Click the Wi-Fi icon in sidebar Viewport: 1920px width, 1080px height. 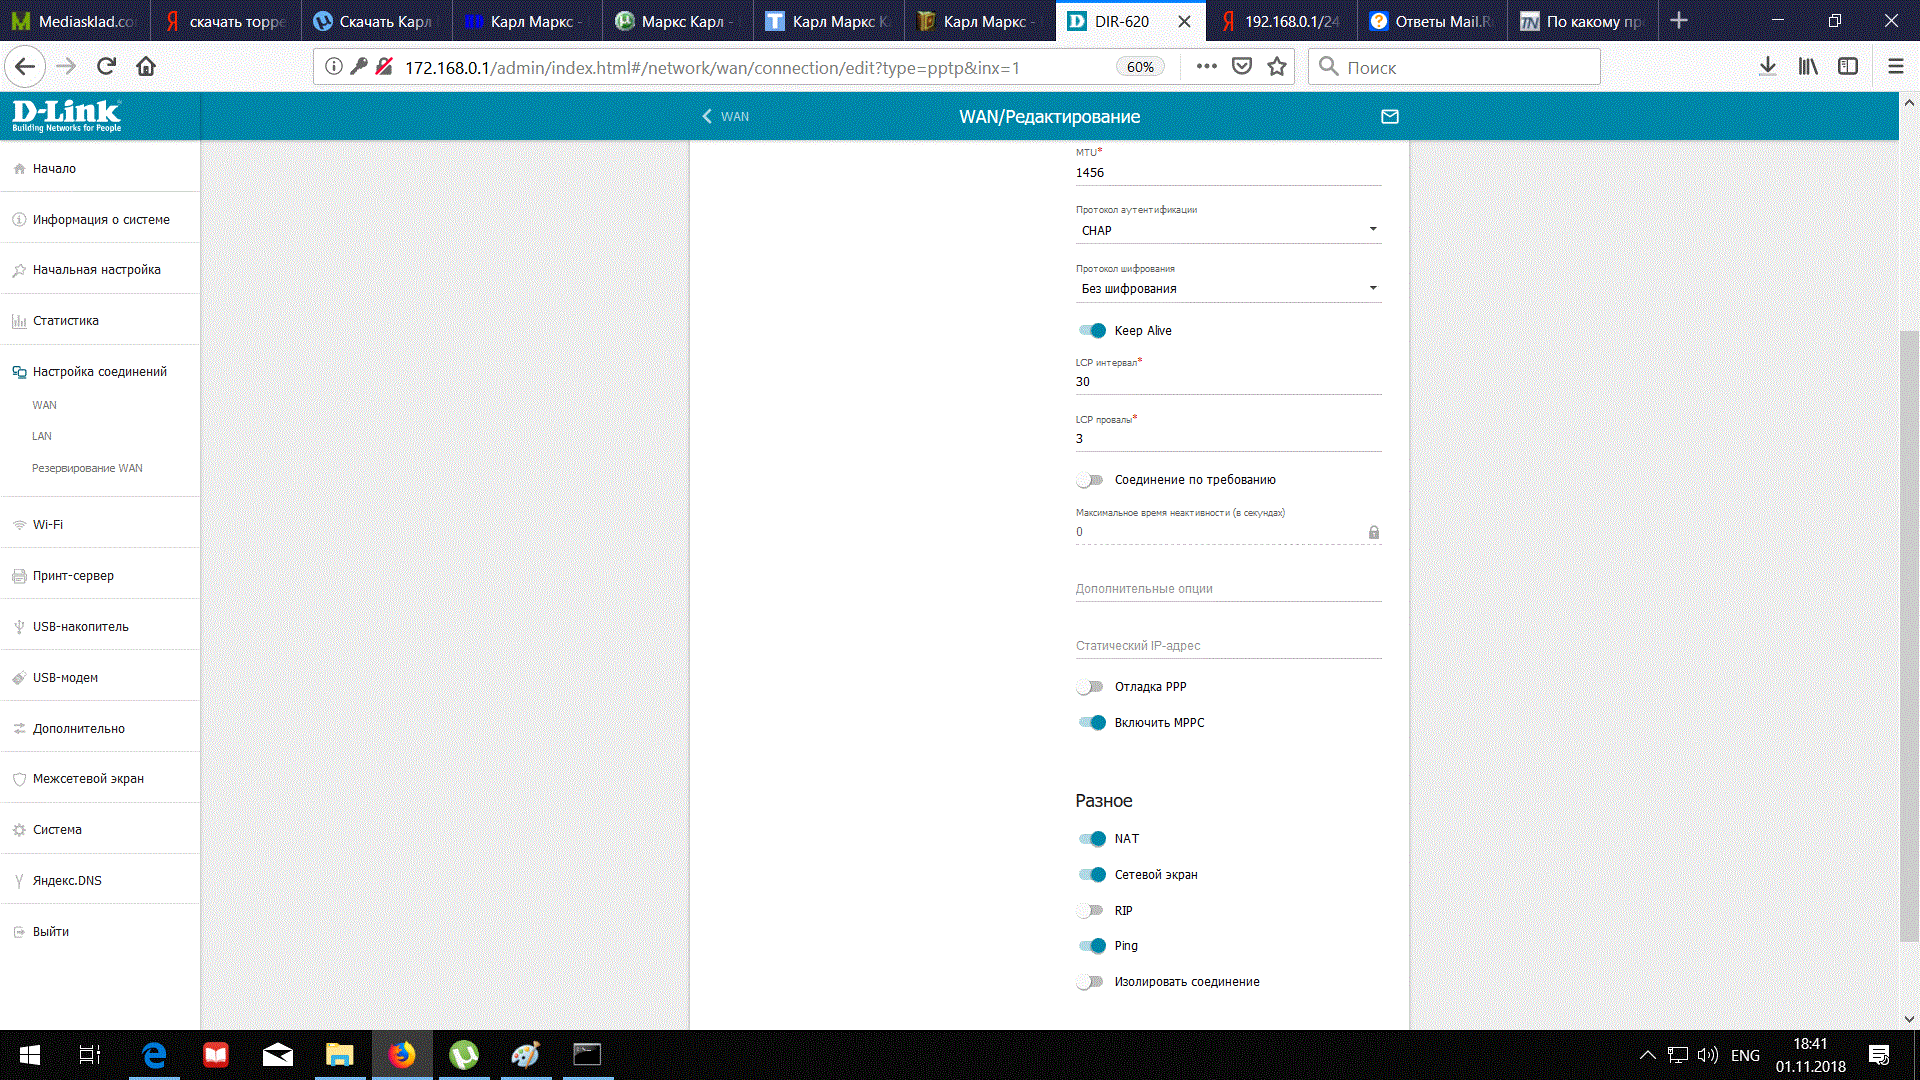pyautogui.click(x=19, y=525)
